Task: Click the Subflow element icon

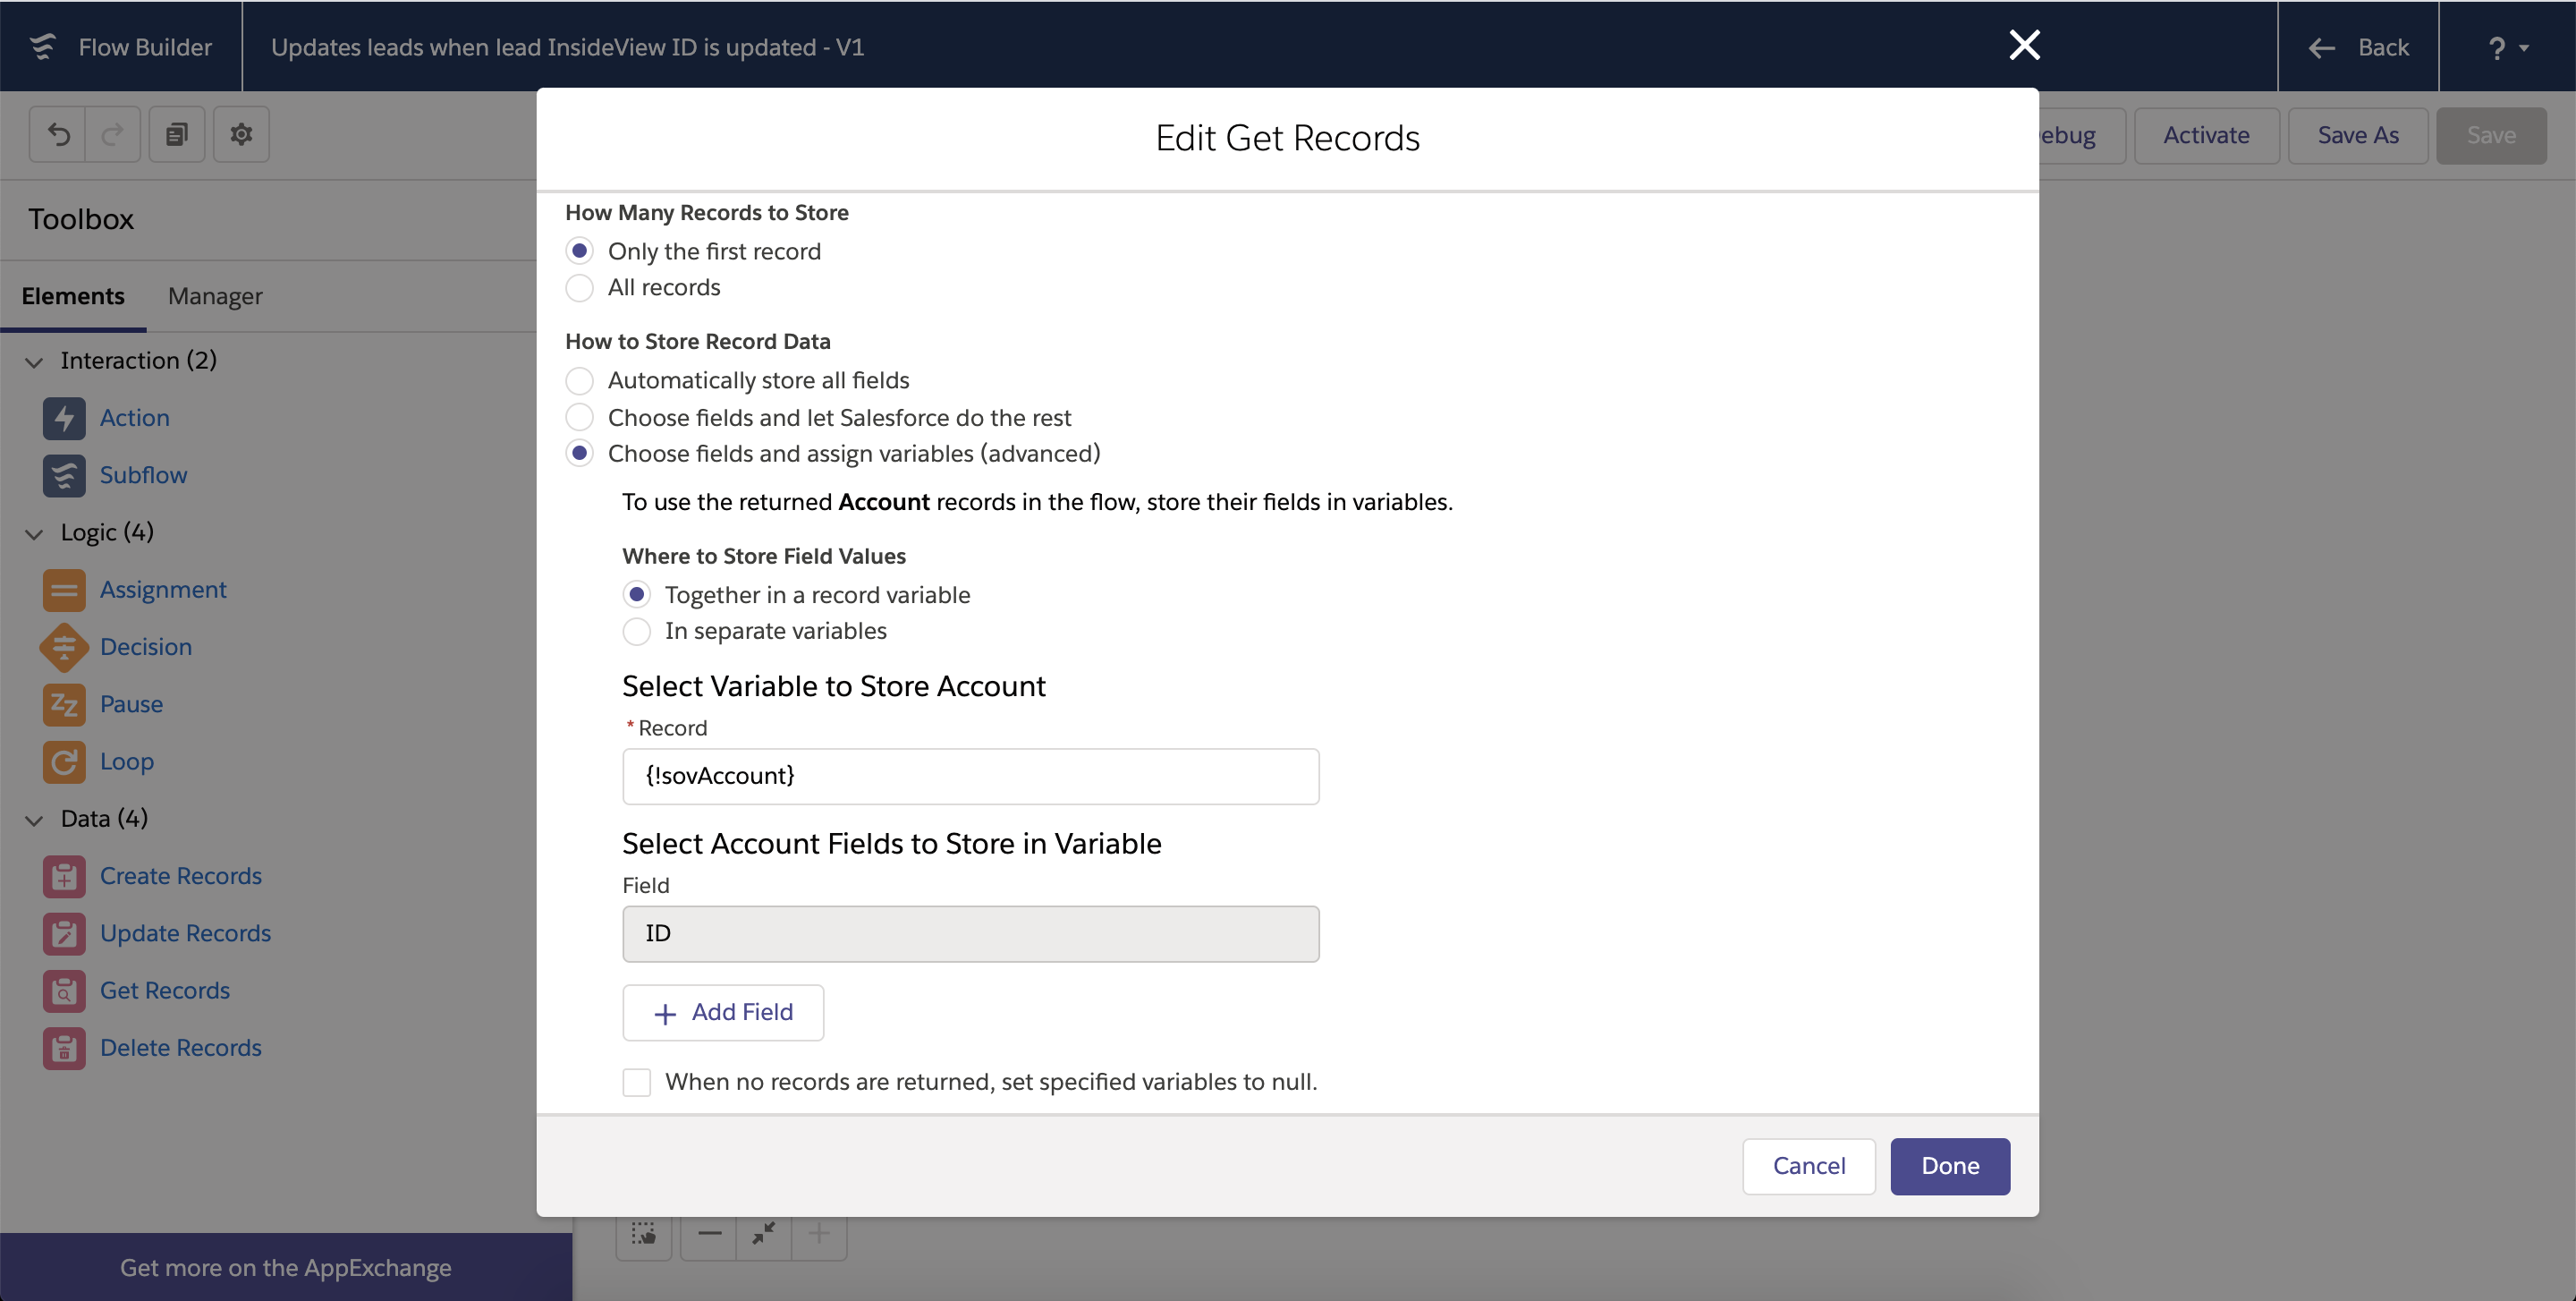Action: pyautogui.click(x=63, y=475)
